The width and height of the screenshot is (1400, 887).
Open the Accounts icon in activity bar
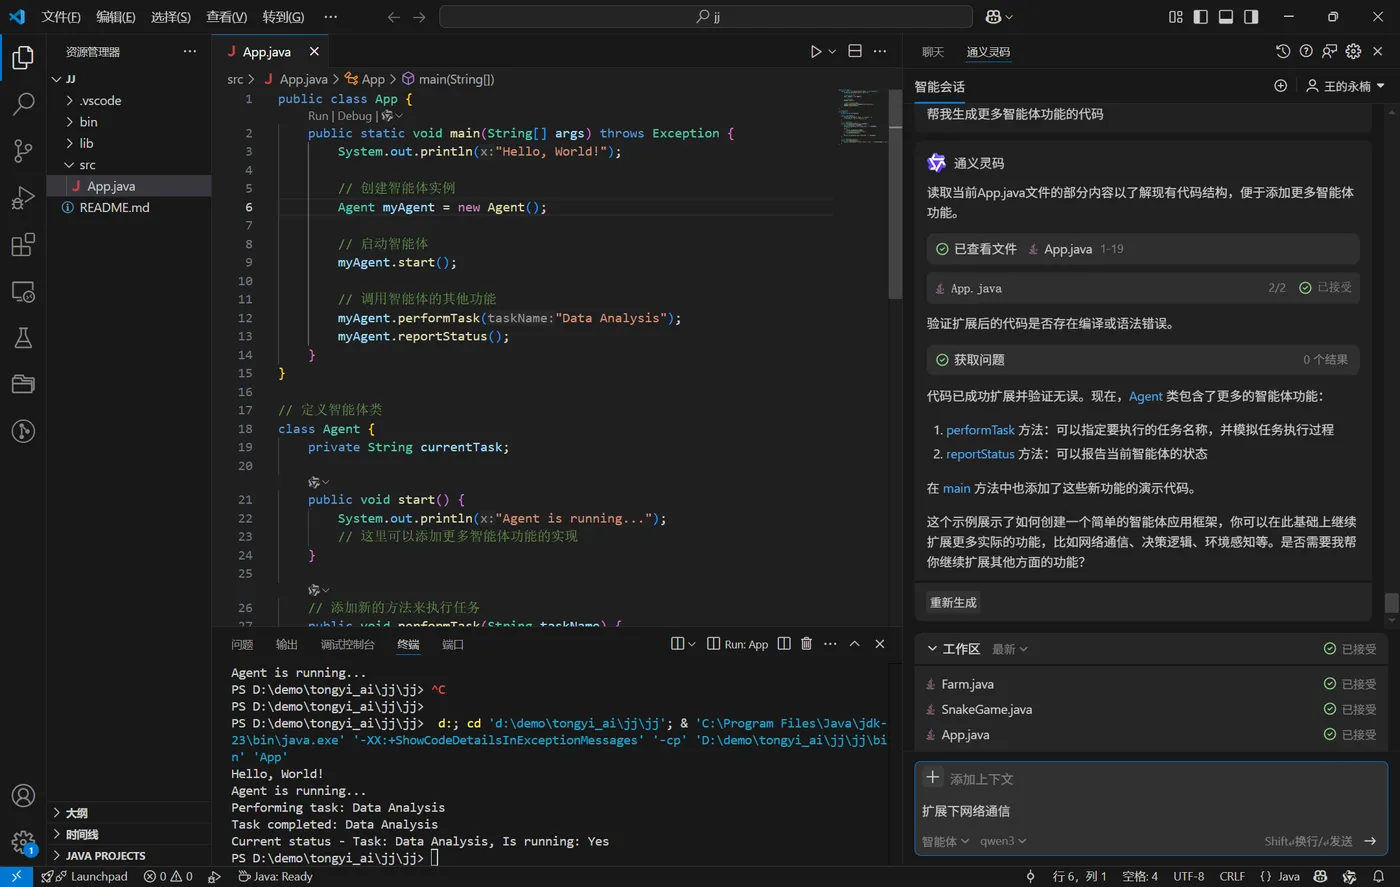(x=23, y=796)
